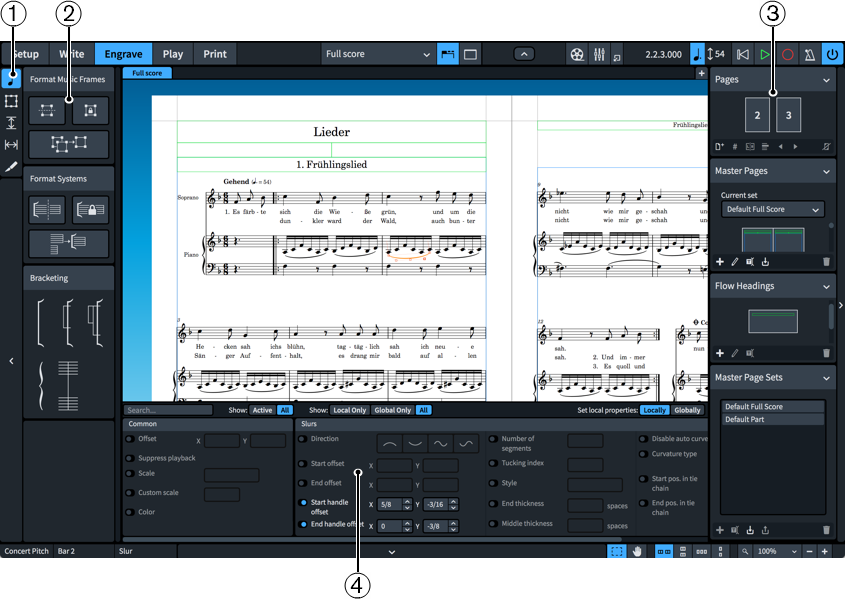845x599 pixels.
Task: Open the Mixer icon
Action: 599,54
